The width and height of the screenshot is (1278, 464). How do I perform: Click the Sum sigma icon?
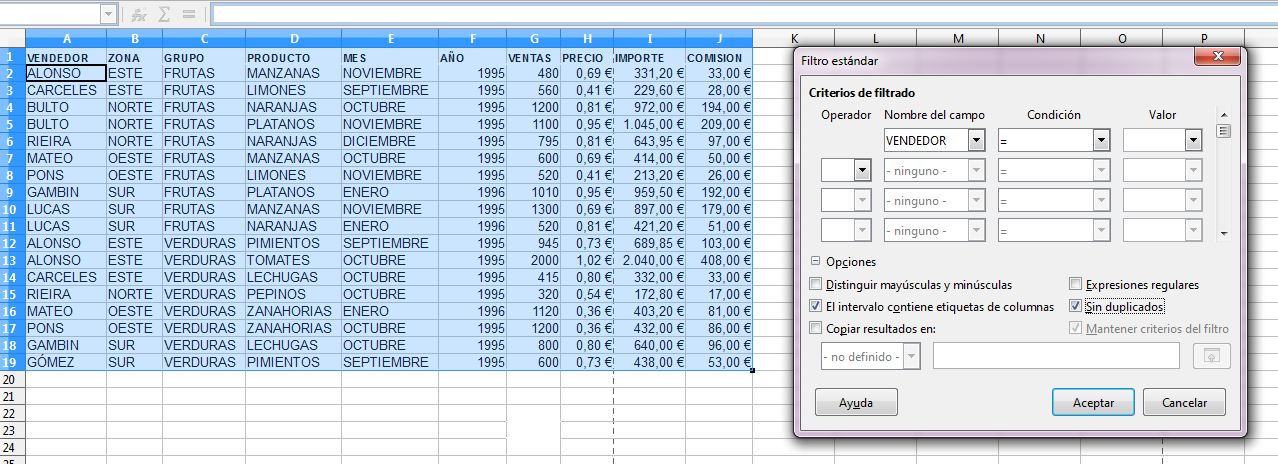[x=164, y=14]
